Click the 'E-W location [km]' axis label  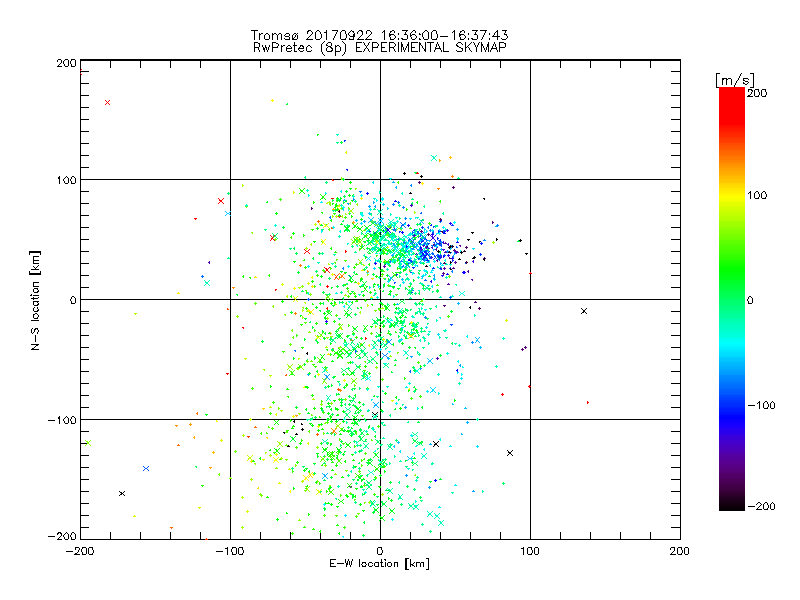click(x=379, y=564)
